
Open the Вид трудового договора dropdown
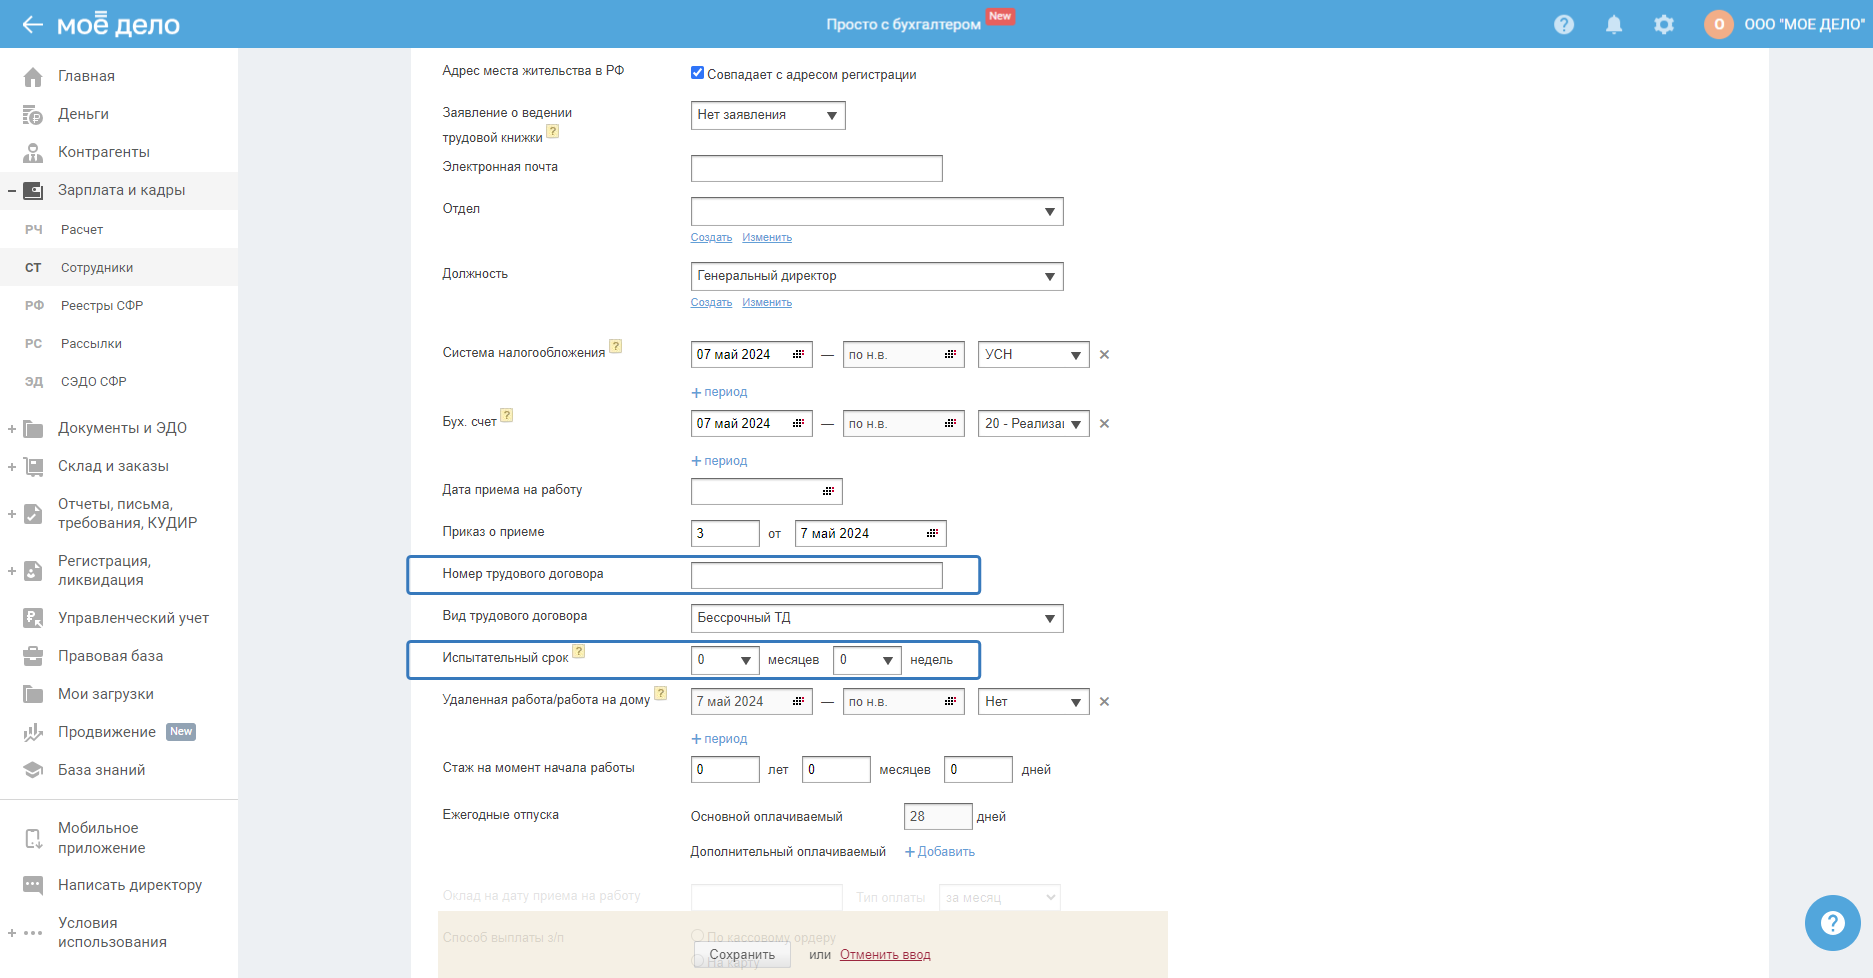pos(877,619)
